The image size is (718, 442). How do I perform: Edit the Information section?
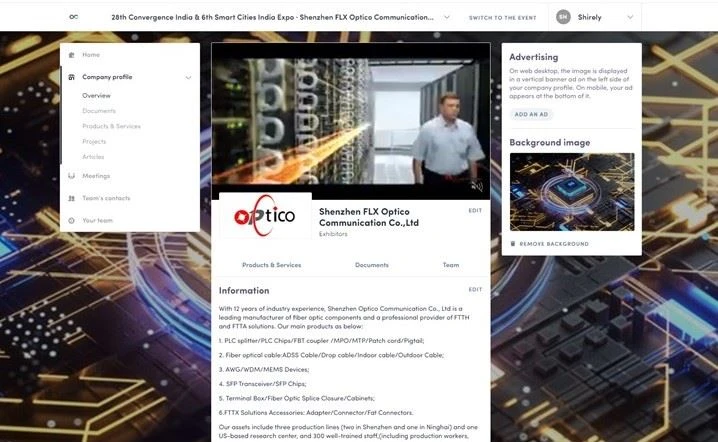pyautogui.click(x=475, y=289)
